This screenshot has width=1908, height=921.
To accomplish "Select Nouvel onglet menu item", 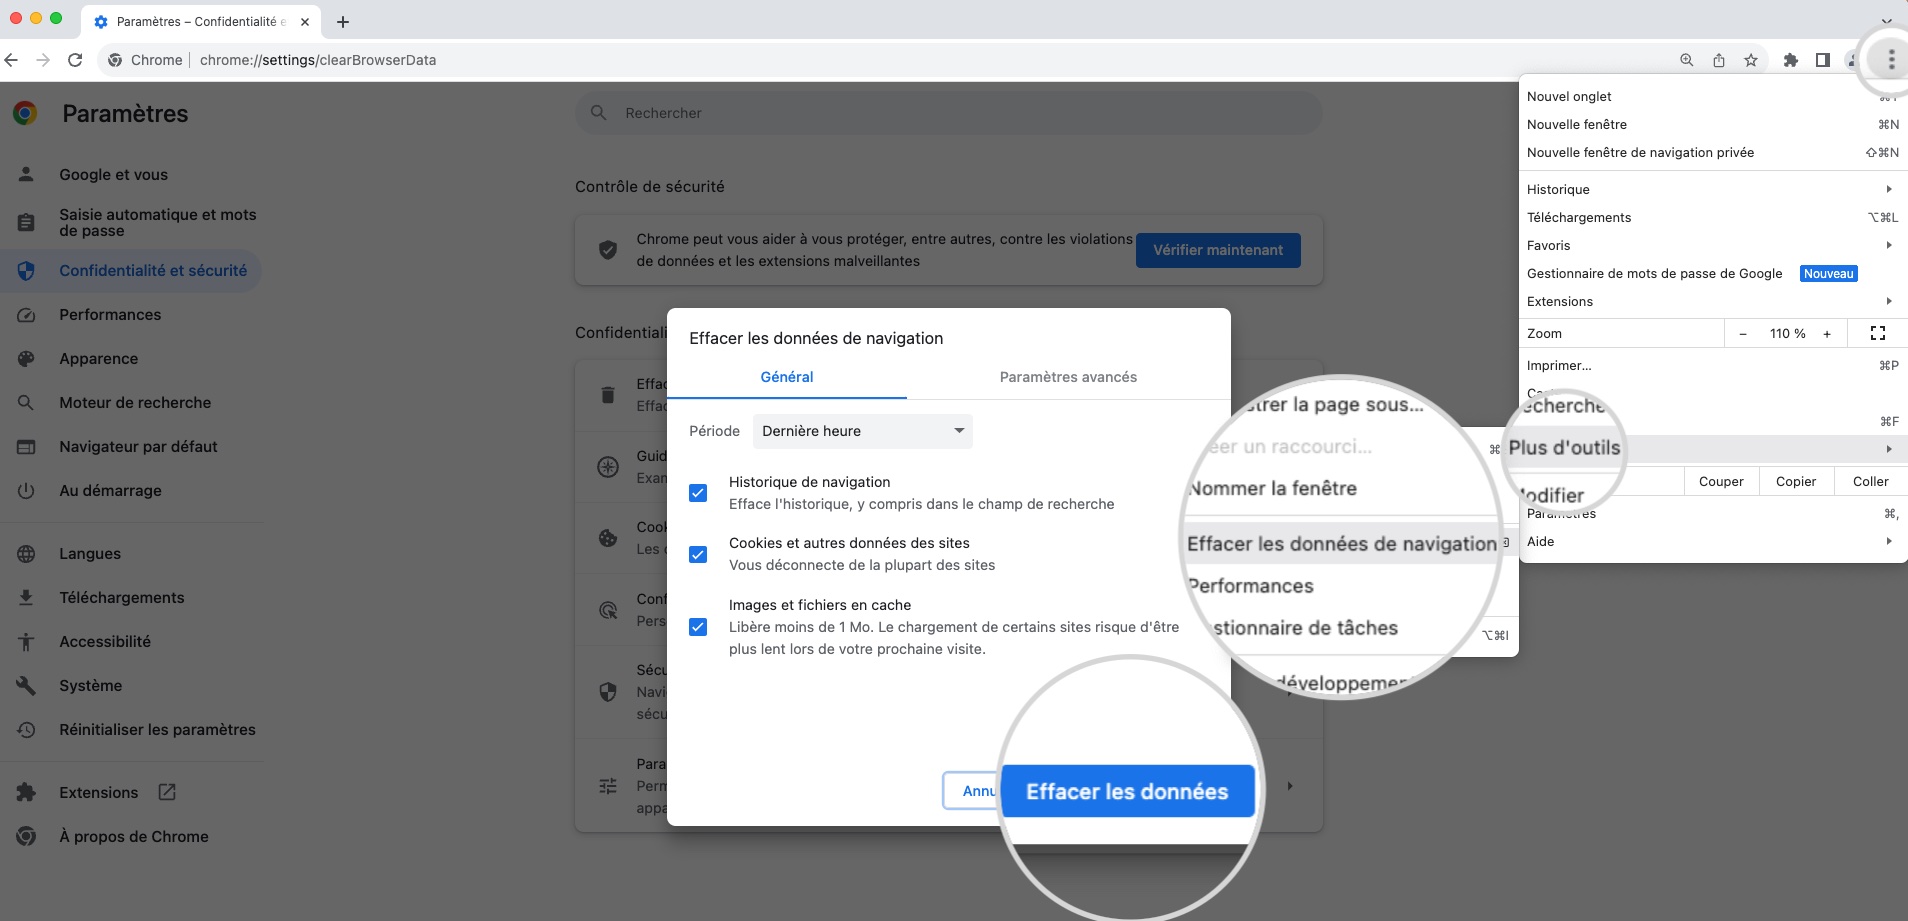I will tap(1713, 96).
